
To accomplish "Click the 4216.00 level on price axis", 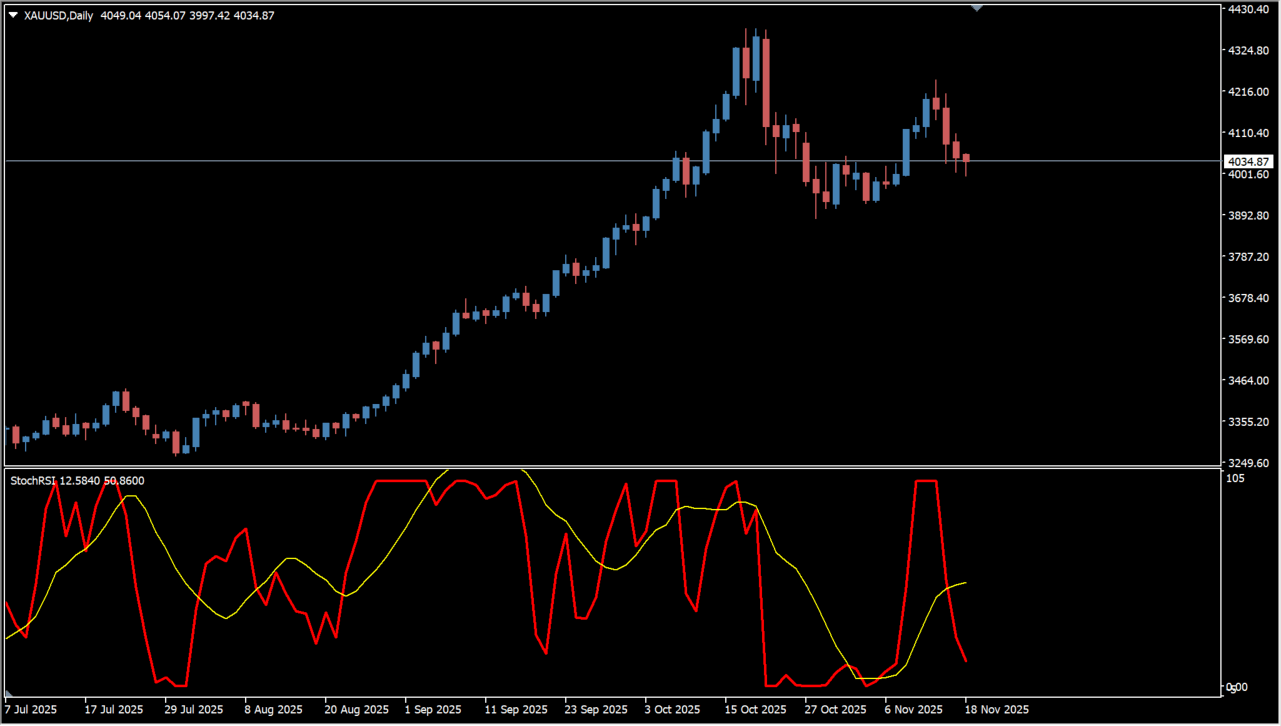I will 1247,92.
